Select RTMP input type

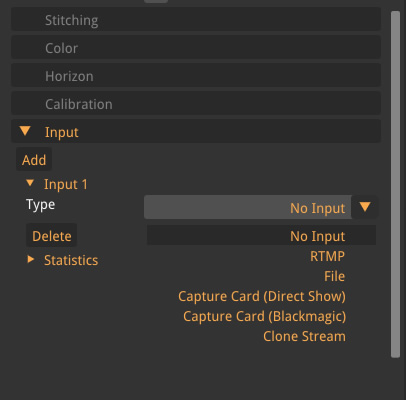[327, 256]
